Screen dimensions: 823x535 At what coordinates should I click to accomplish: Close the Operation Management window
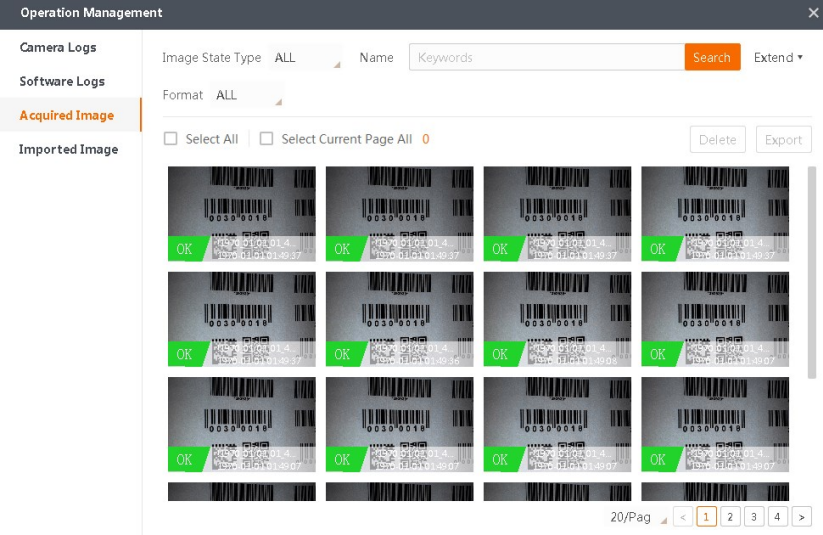pyautogui.click(x=813, y=13)
